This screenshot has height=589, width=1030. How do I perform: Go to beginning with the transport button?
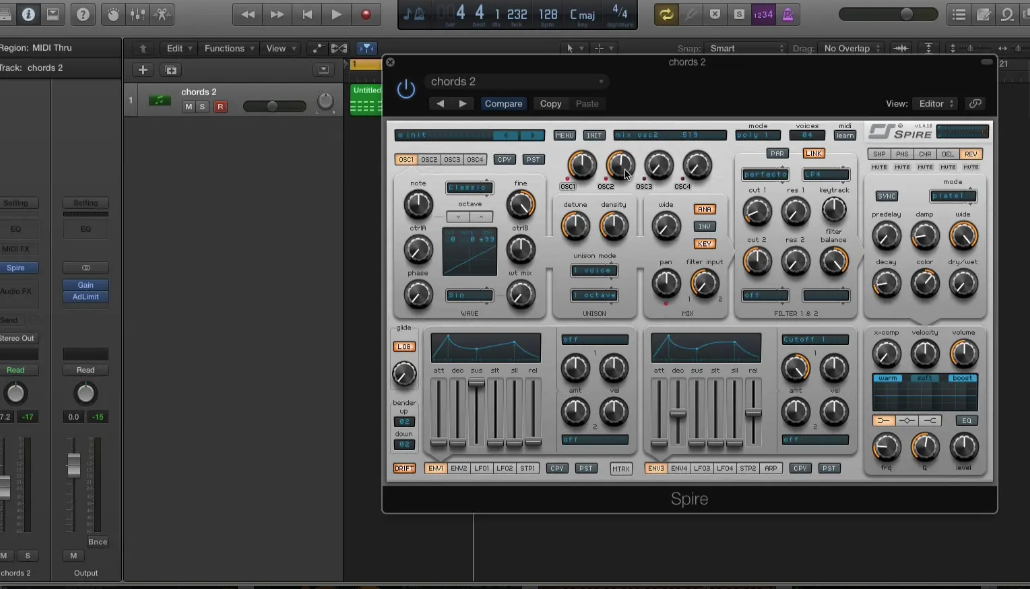[x=307, y=14]
